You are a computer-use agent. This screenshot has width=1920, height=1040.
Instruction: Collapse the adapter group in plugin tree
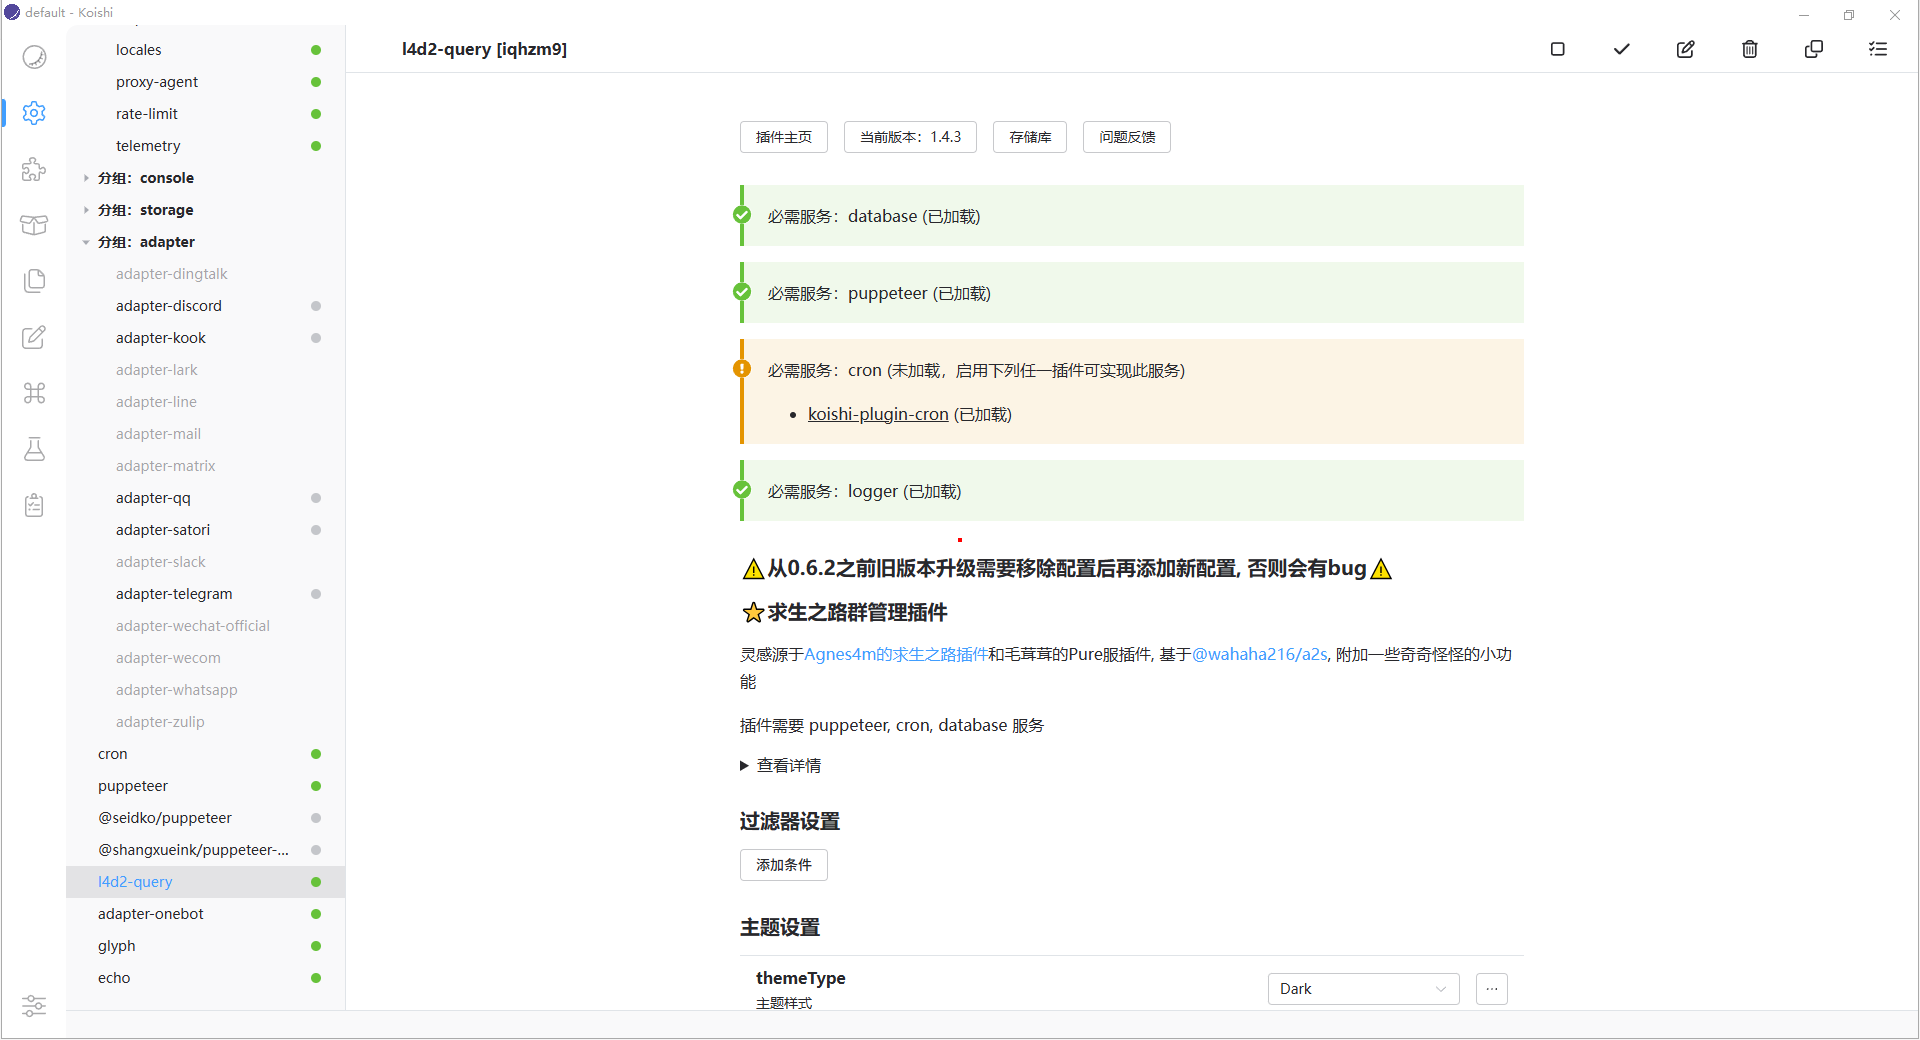(87, 242)
